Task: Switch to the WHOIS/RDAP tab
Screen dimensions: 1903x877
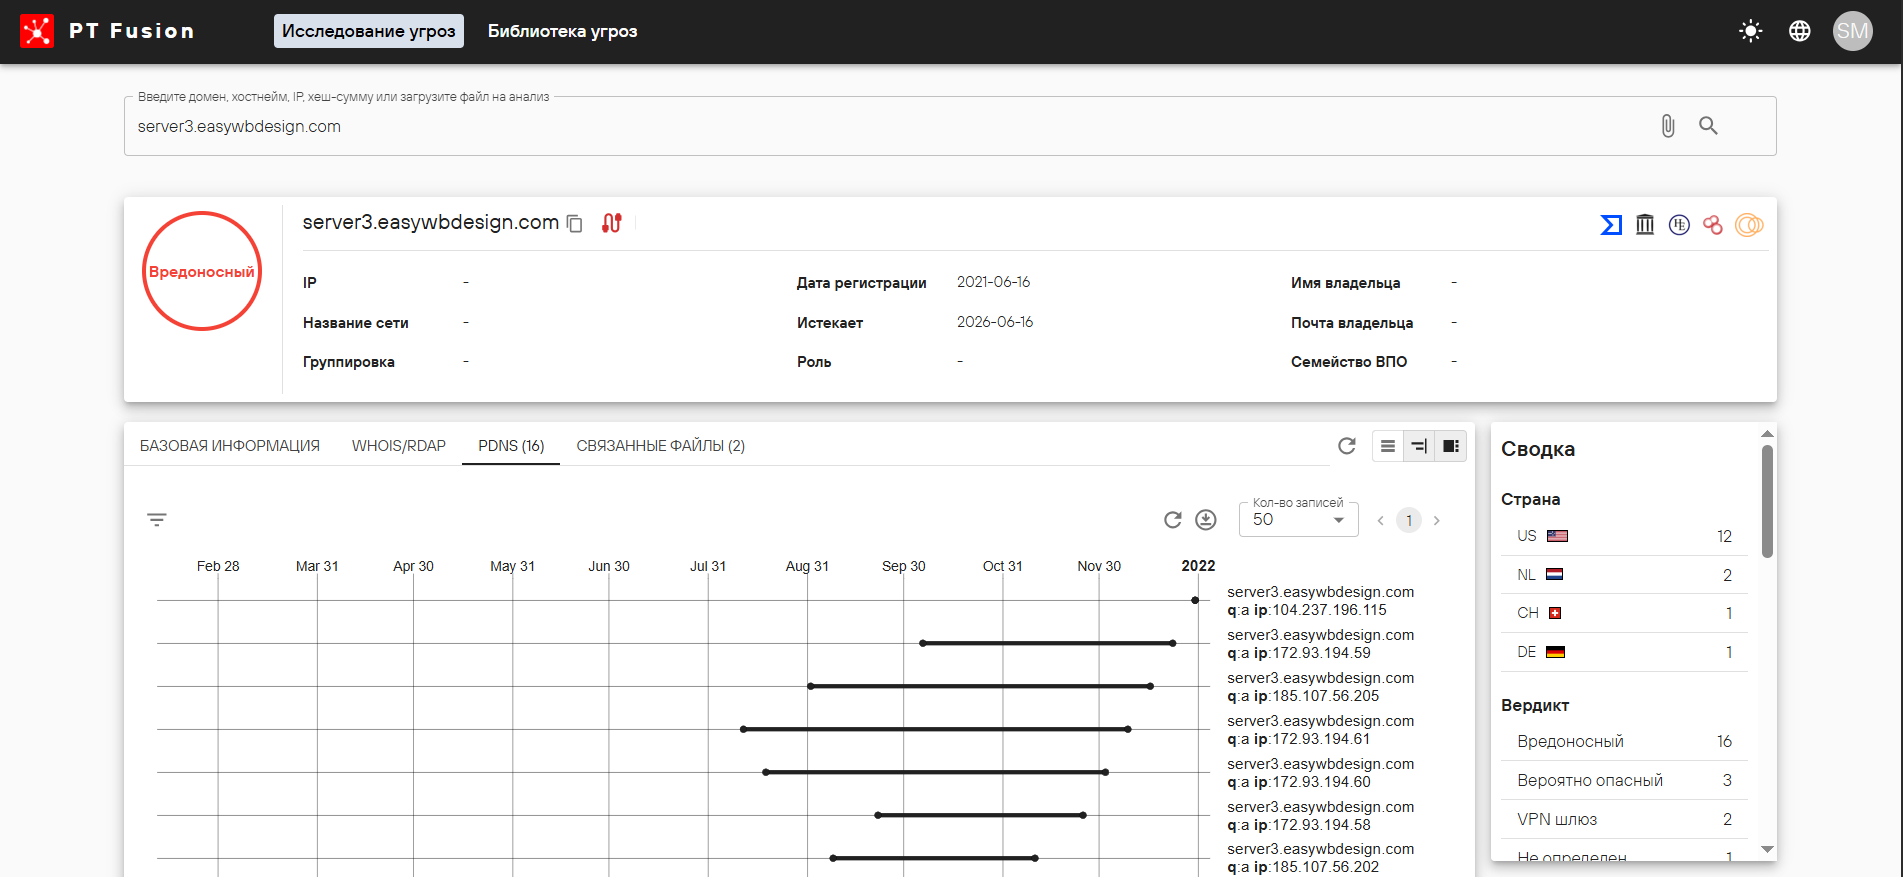Action: pos(398,446)
